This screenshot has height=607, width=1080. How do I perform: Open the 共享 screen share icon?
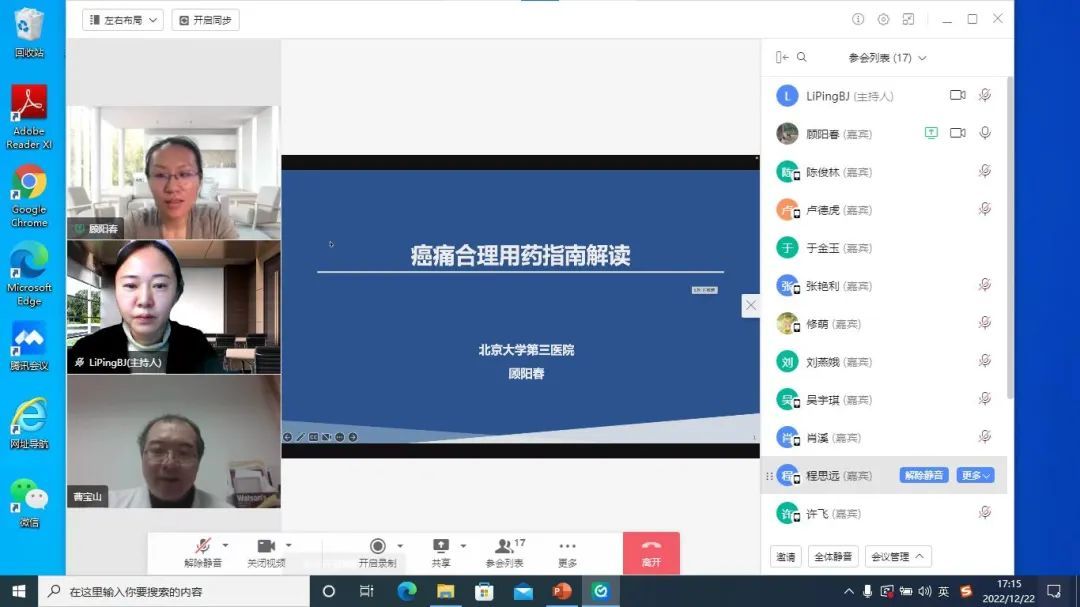440,546
